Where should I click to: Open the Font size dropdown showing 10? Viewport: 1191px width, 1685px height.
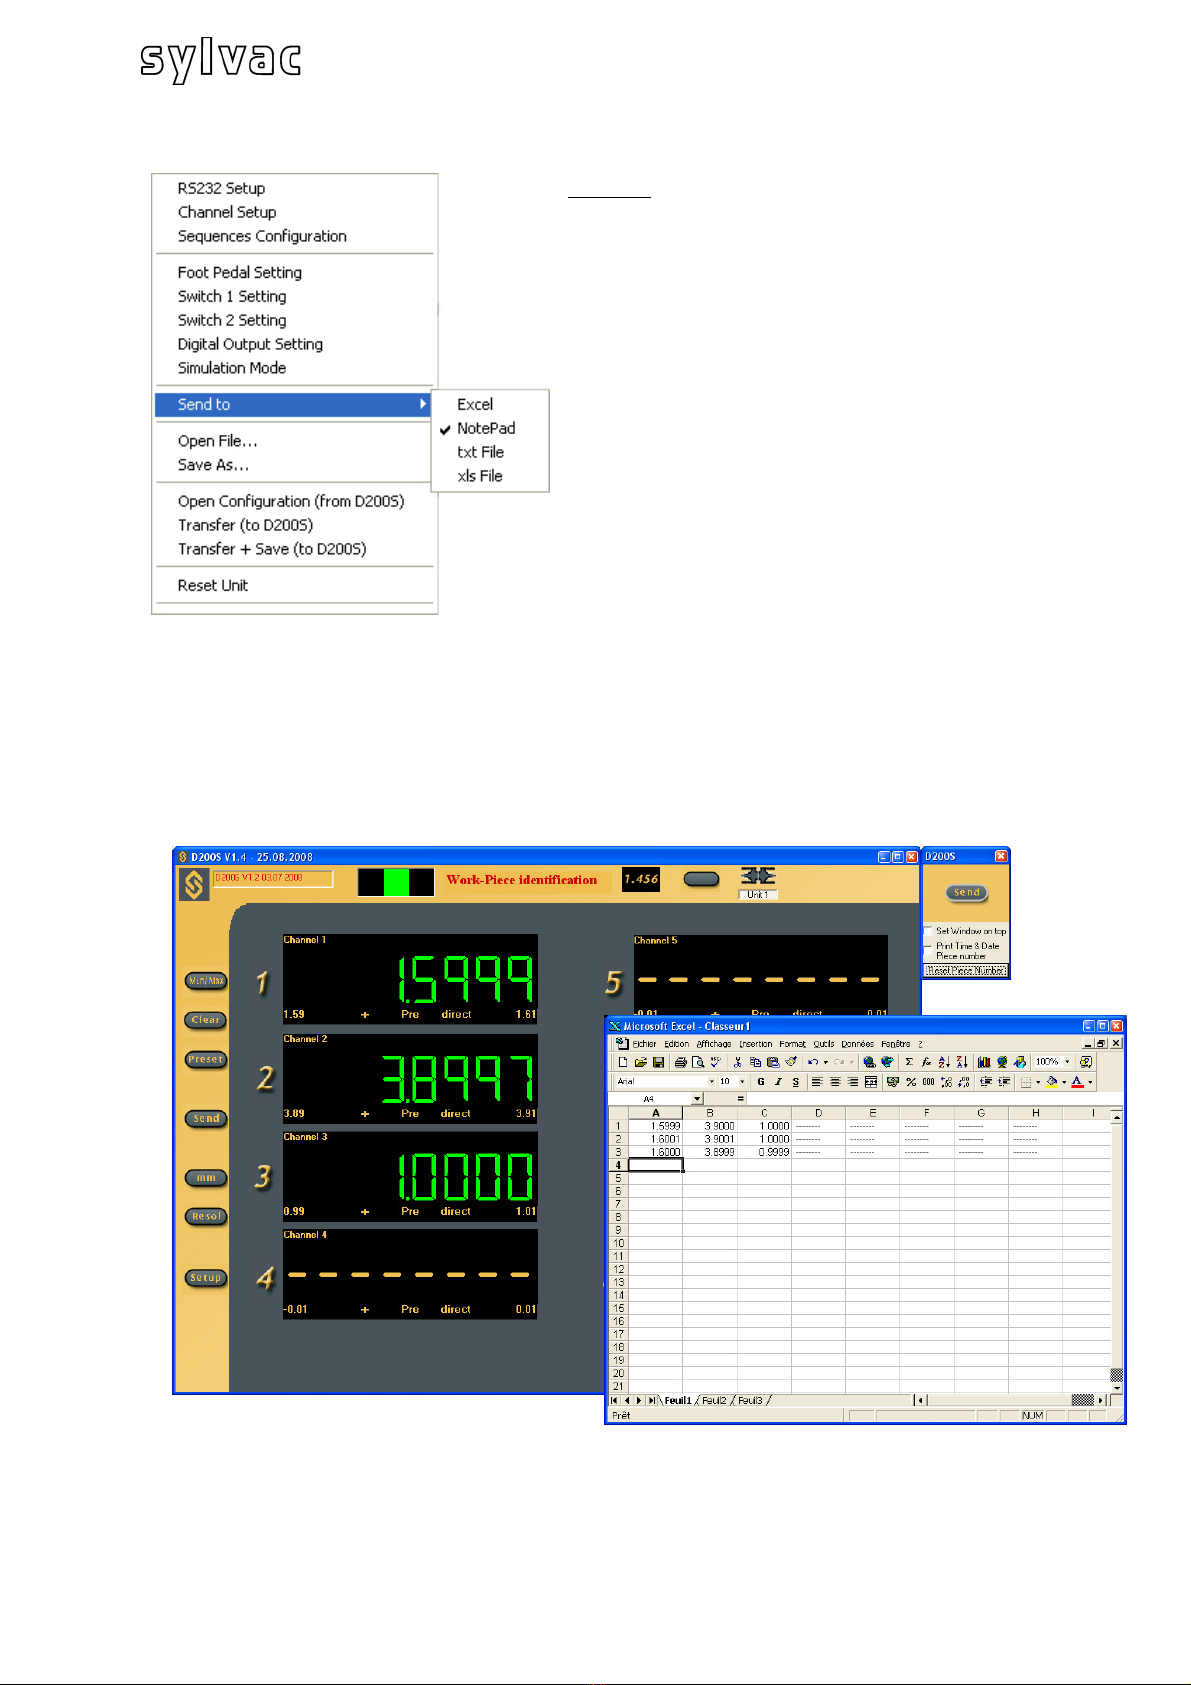(x=743, y=1082)
